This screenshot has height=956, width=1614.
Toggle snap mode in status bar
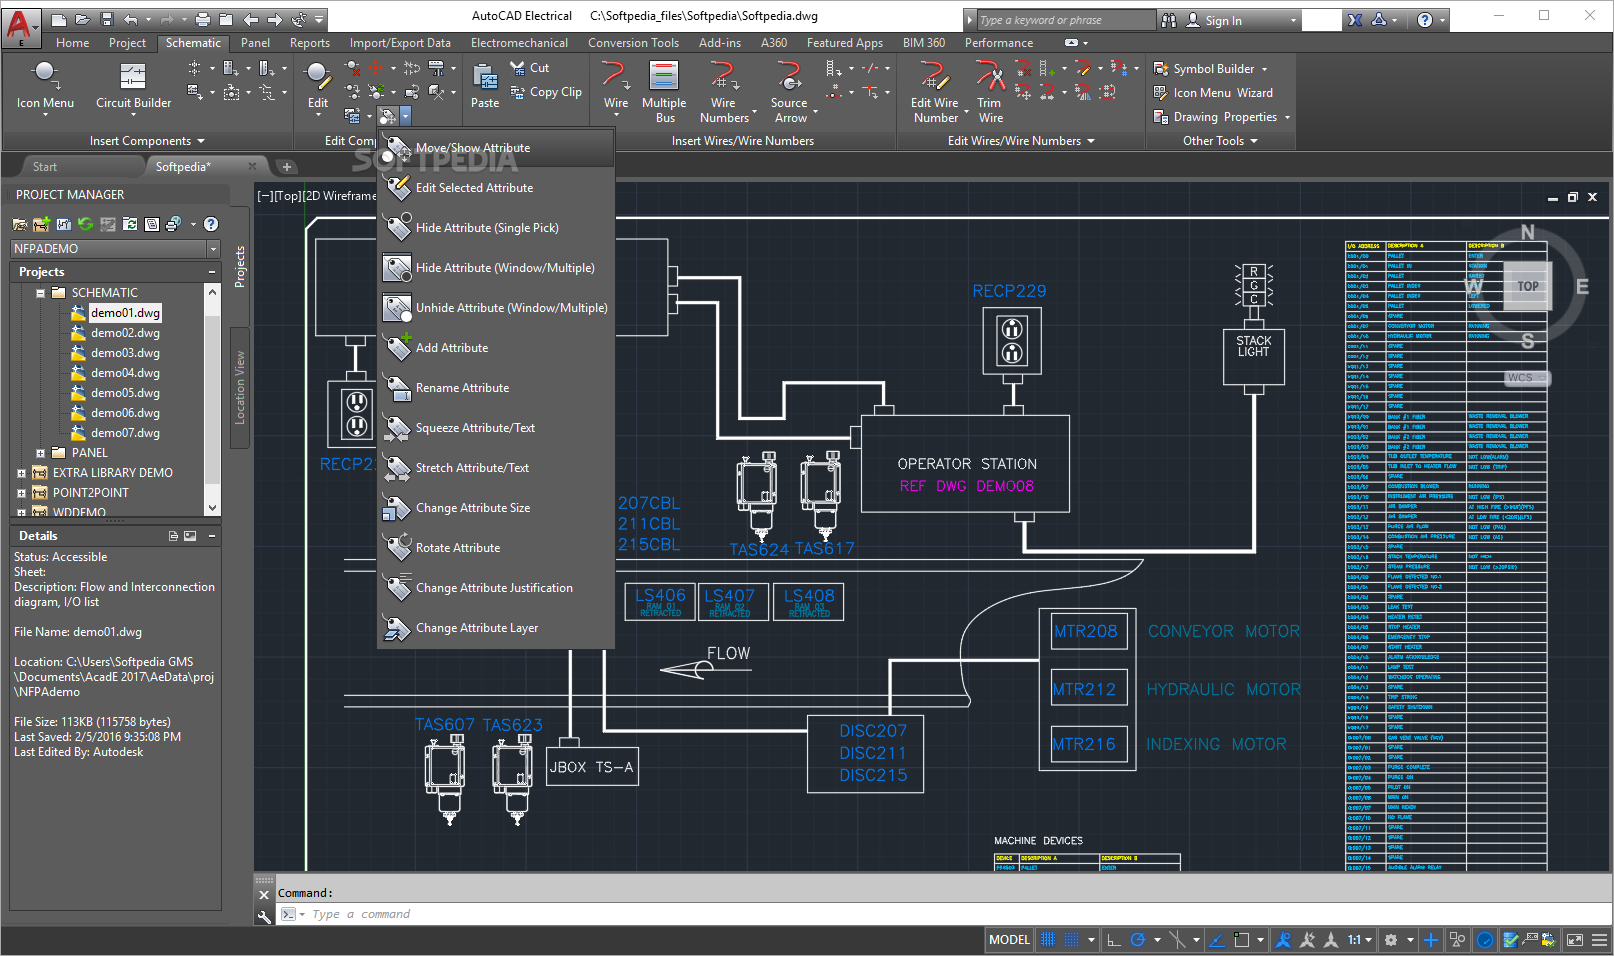[x=1071, y=940]
